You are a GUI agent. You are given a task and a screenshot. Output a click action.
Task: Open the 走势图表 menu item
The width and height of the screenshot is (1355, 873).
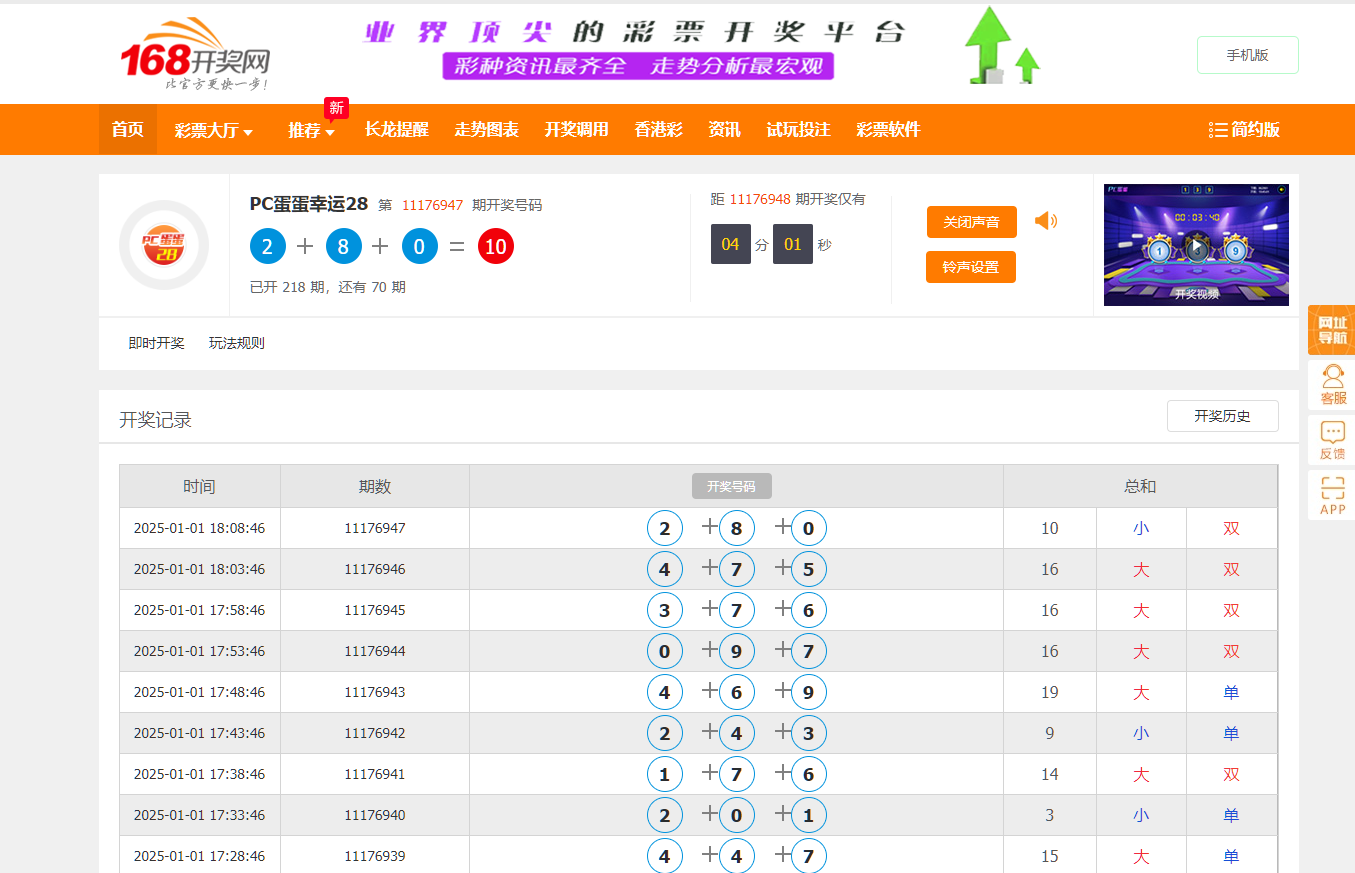(x=486, y=130)
